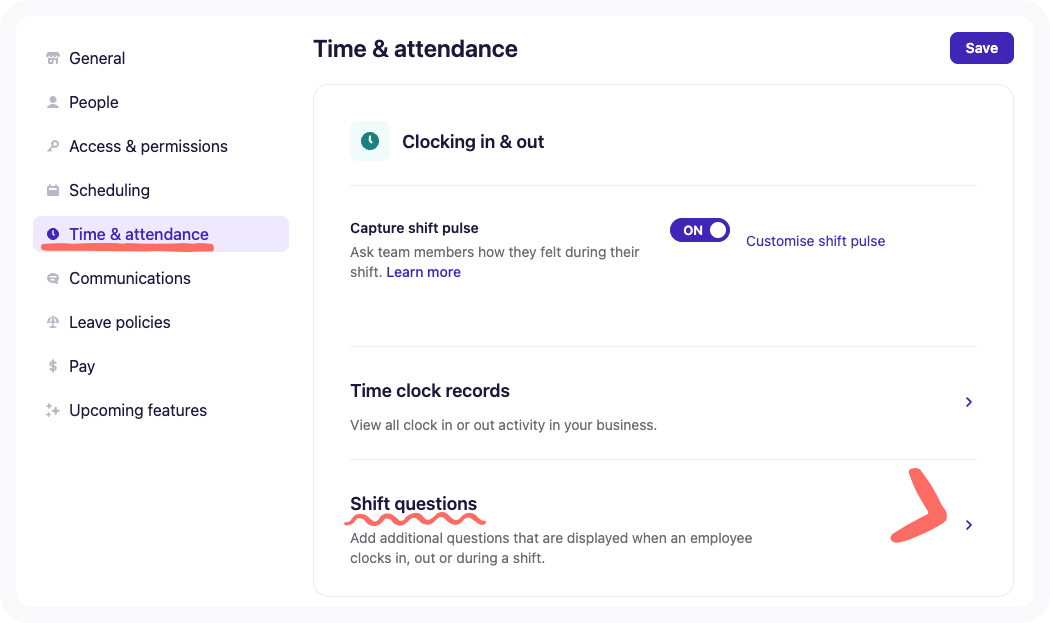
Task: Click the General building icon in sidebar
Action: [52, 58]
